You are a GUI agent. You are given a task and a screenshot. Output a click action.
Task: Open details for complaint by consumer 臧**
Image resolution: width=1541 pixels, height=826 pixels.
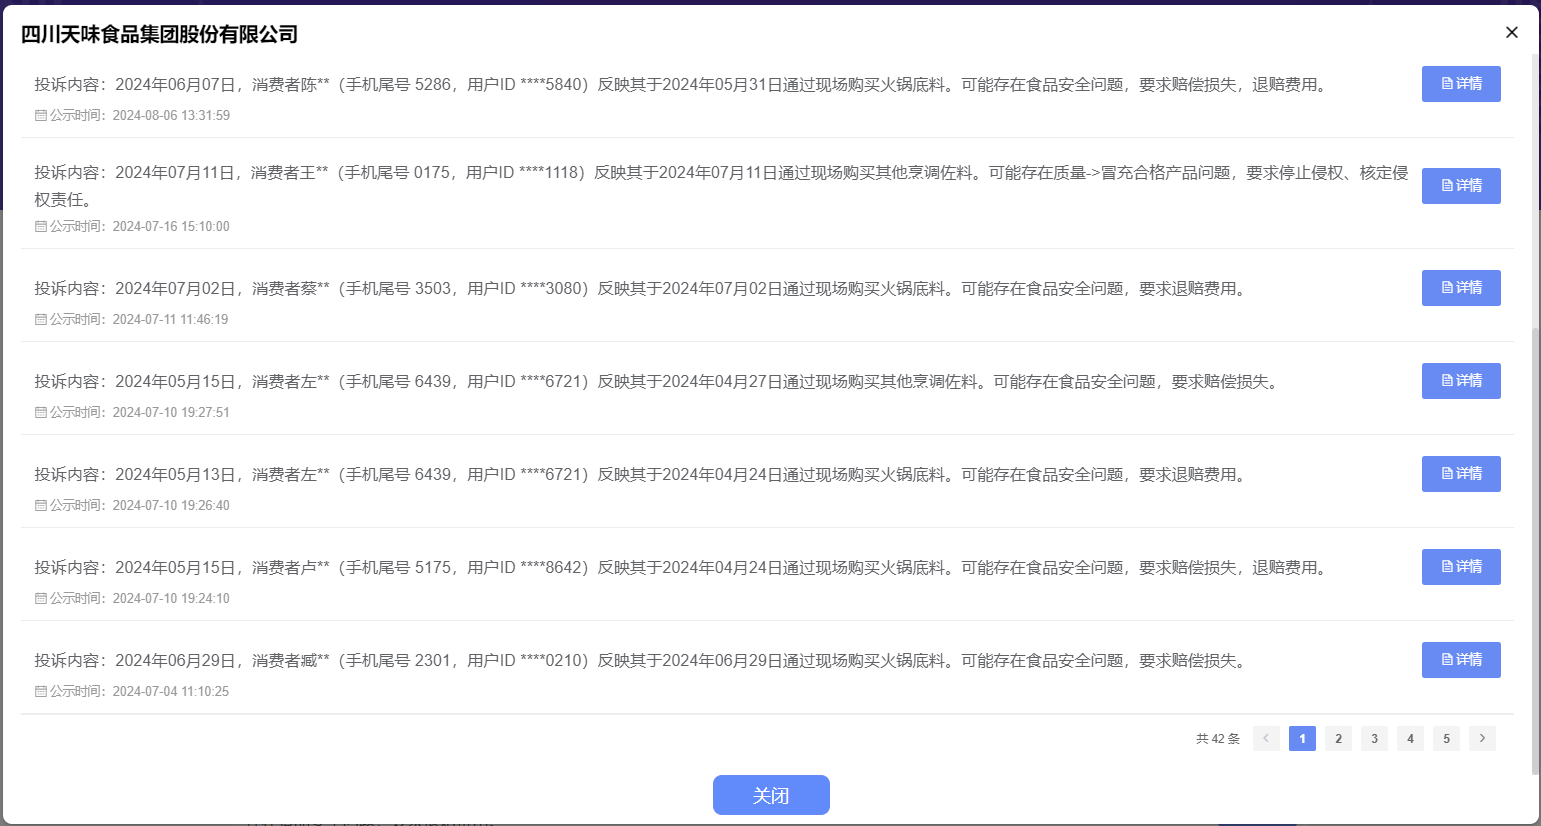[x=1461, y=660]
